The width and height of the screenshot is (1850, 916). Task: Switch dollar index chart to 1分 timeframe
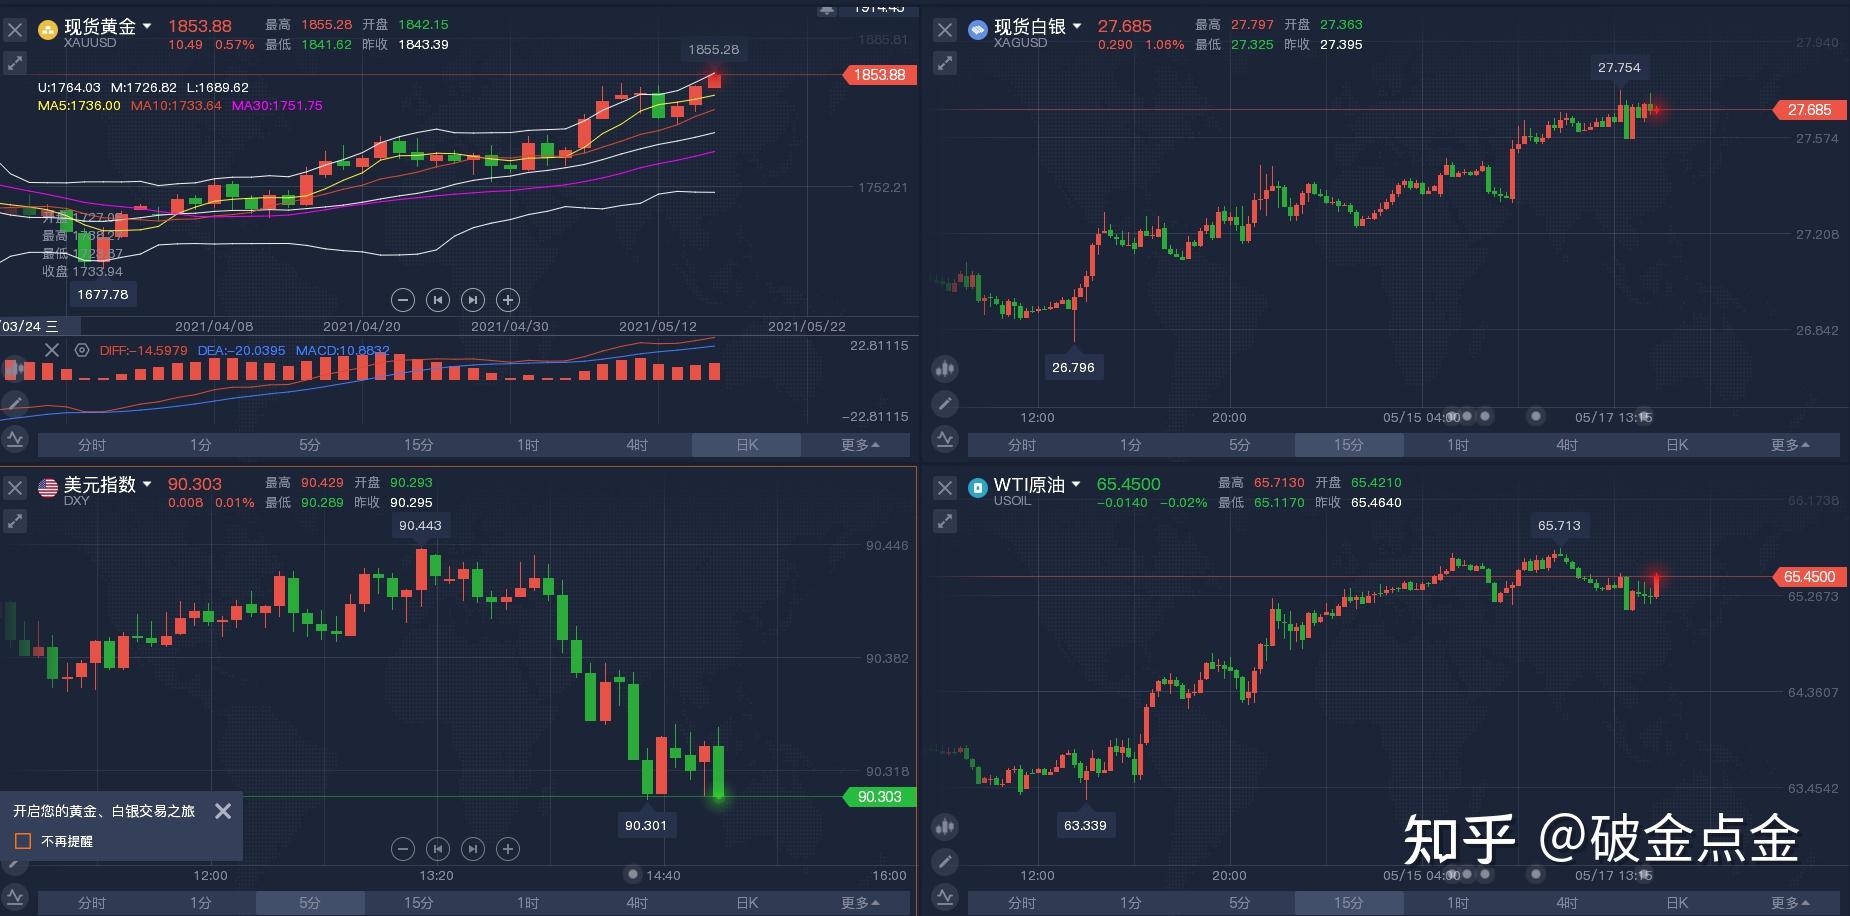[x=201, y=903]
